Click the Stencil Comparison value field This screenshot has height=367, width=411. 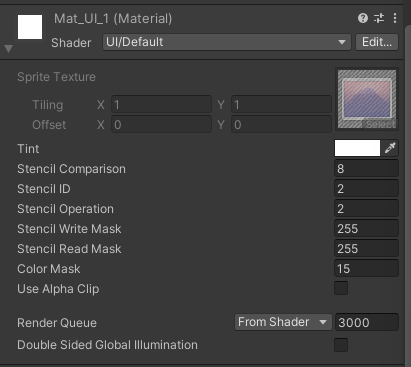[x=366, y=168]
